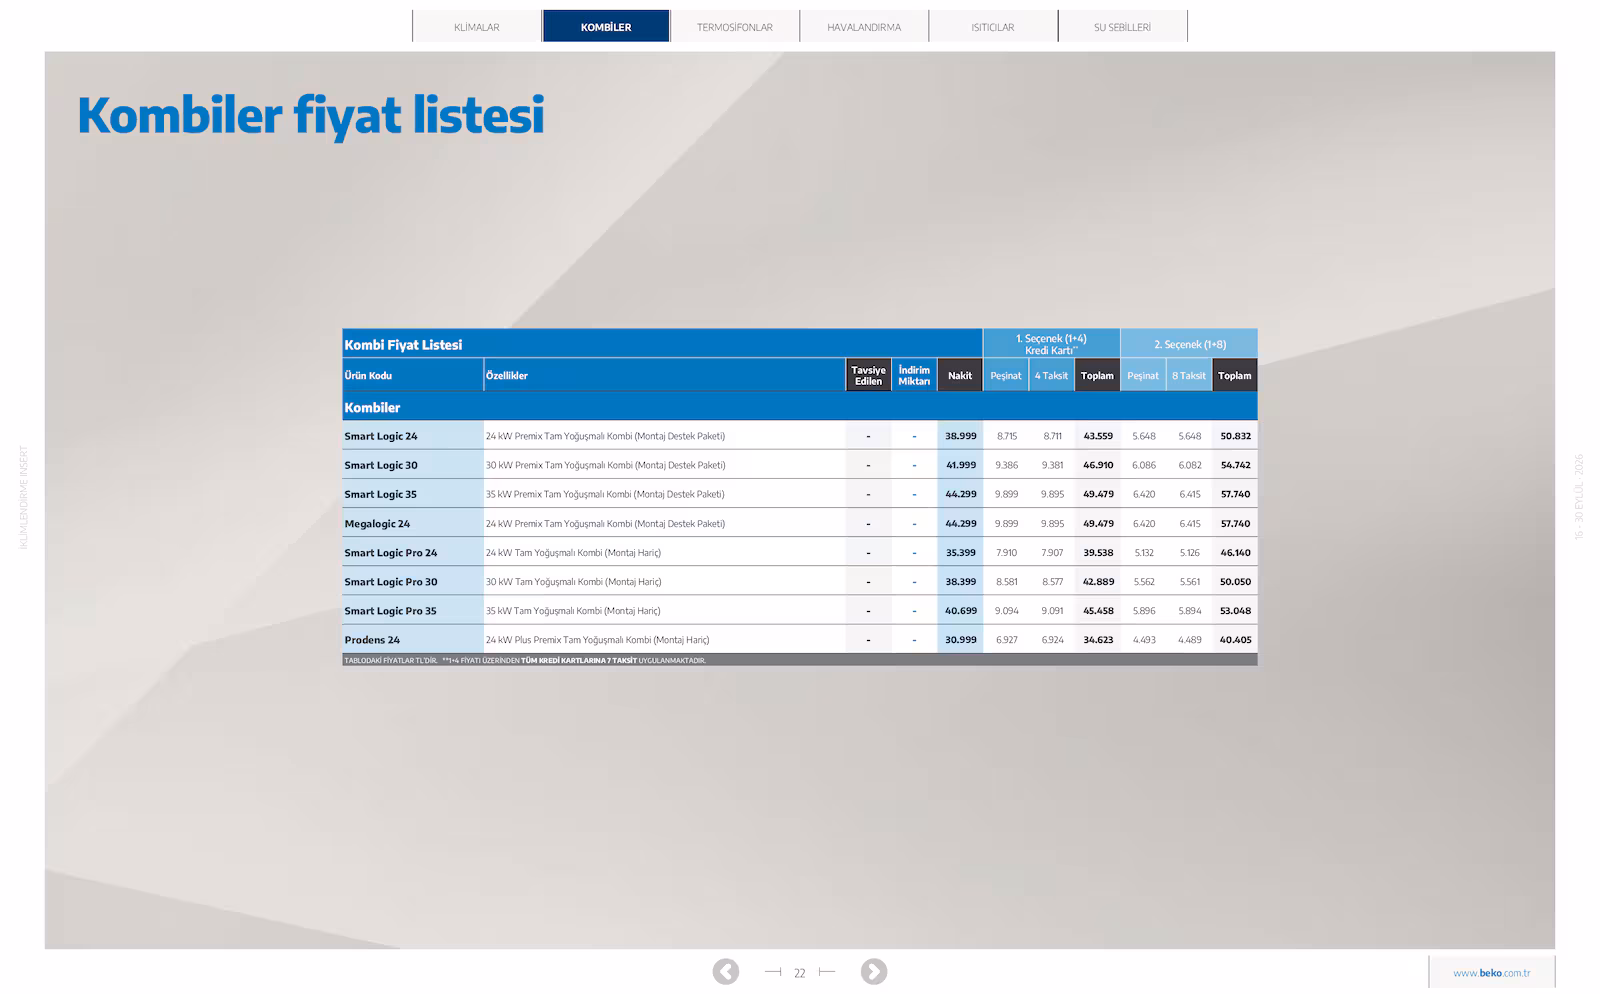This screenshot has height=994, width=1600.
Task: Select the 'Smart Logic Pro 30' product name
Action: click(x=391, y=582)
